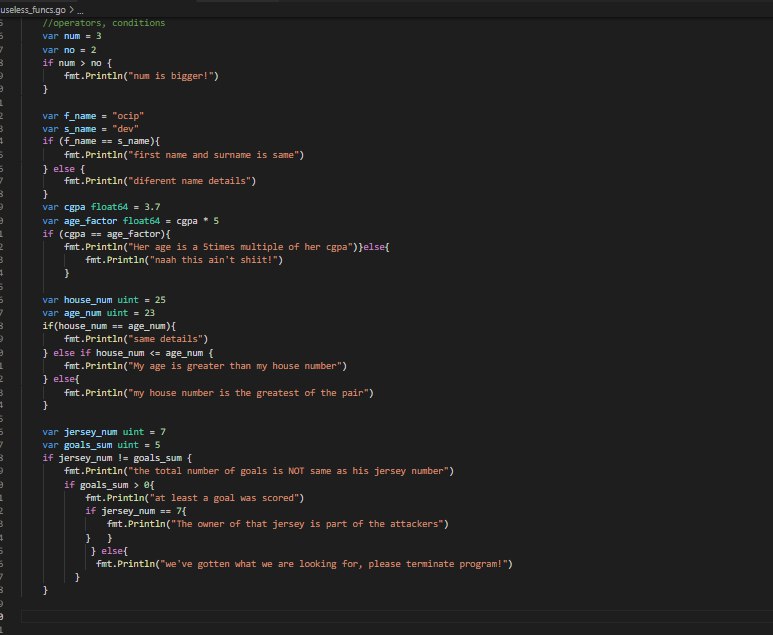Click the breadcrumb ellipsis after useless_funcs.go

click(x=80, y=10)
